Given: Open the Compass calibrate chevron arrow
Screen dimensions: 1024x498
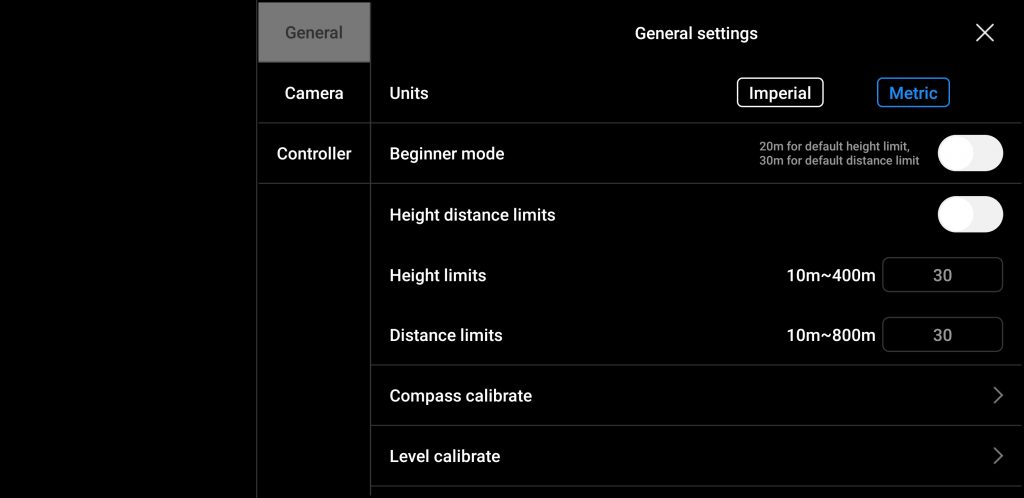Looking at the screenshot, I should pyautogui.click(x=997, y=396).
